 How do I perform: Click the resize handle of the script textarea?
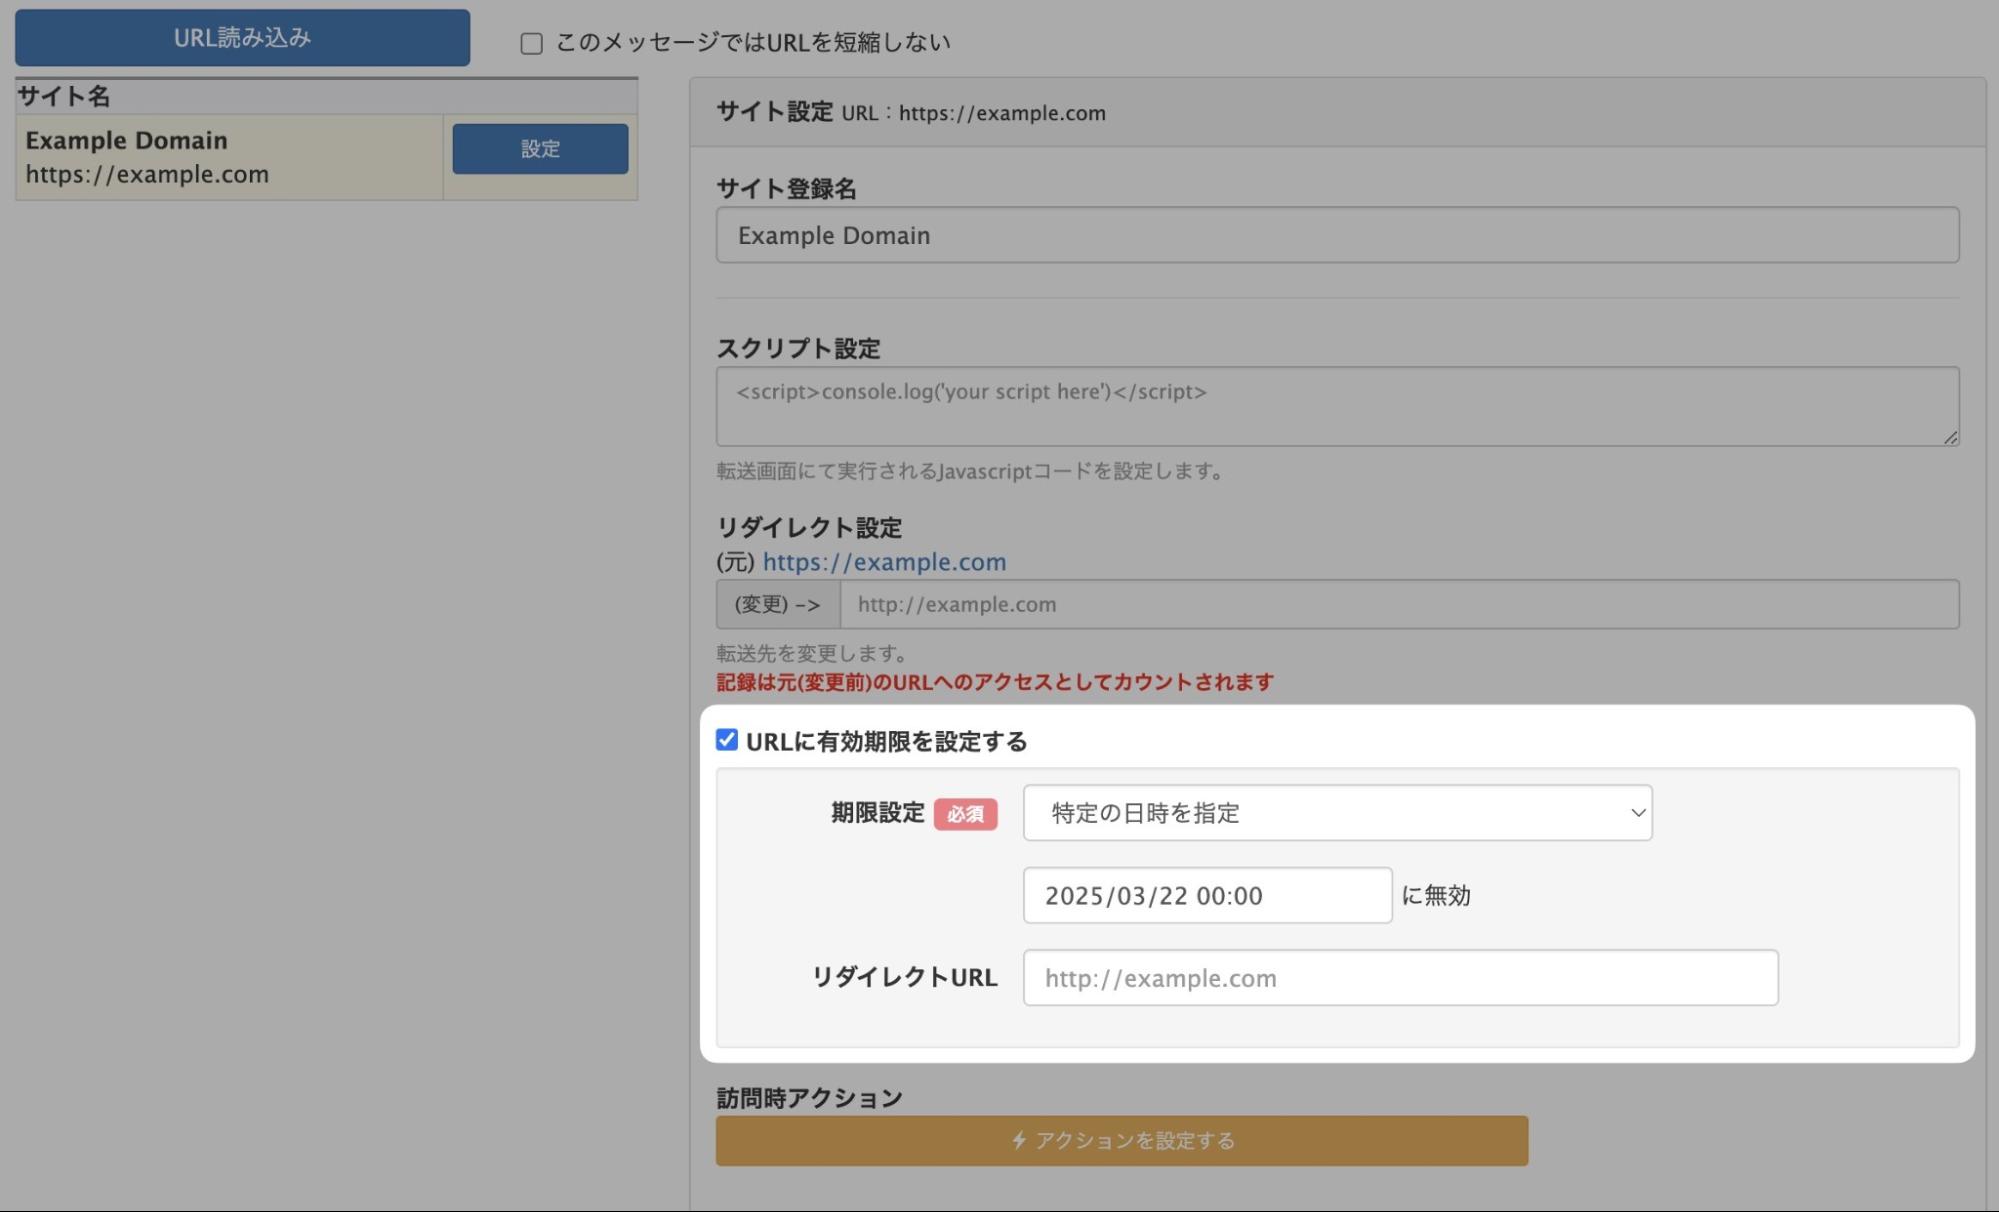[x=1950, y=437]
